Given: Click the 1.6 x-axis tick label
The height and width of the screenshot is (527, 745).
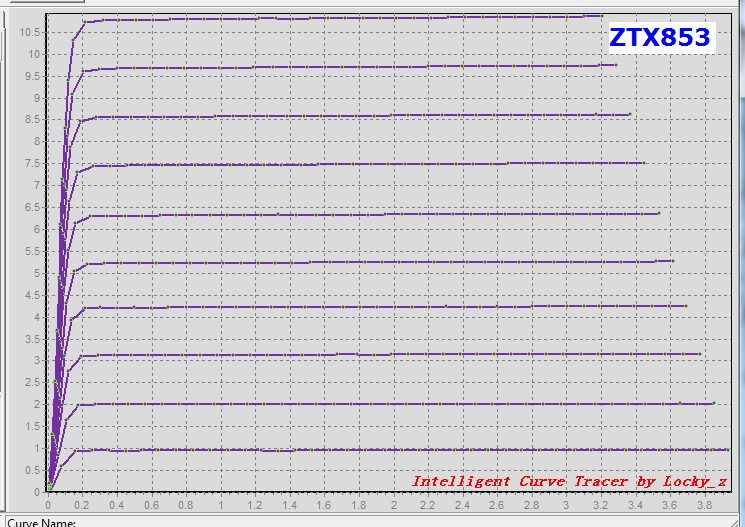Looking at the screenshot, I should pyautogui.click(x=324, y=505).
